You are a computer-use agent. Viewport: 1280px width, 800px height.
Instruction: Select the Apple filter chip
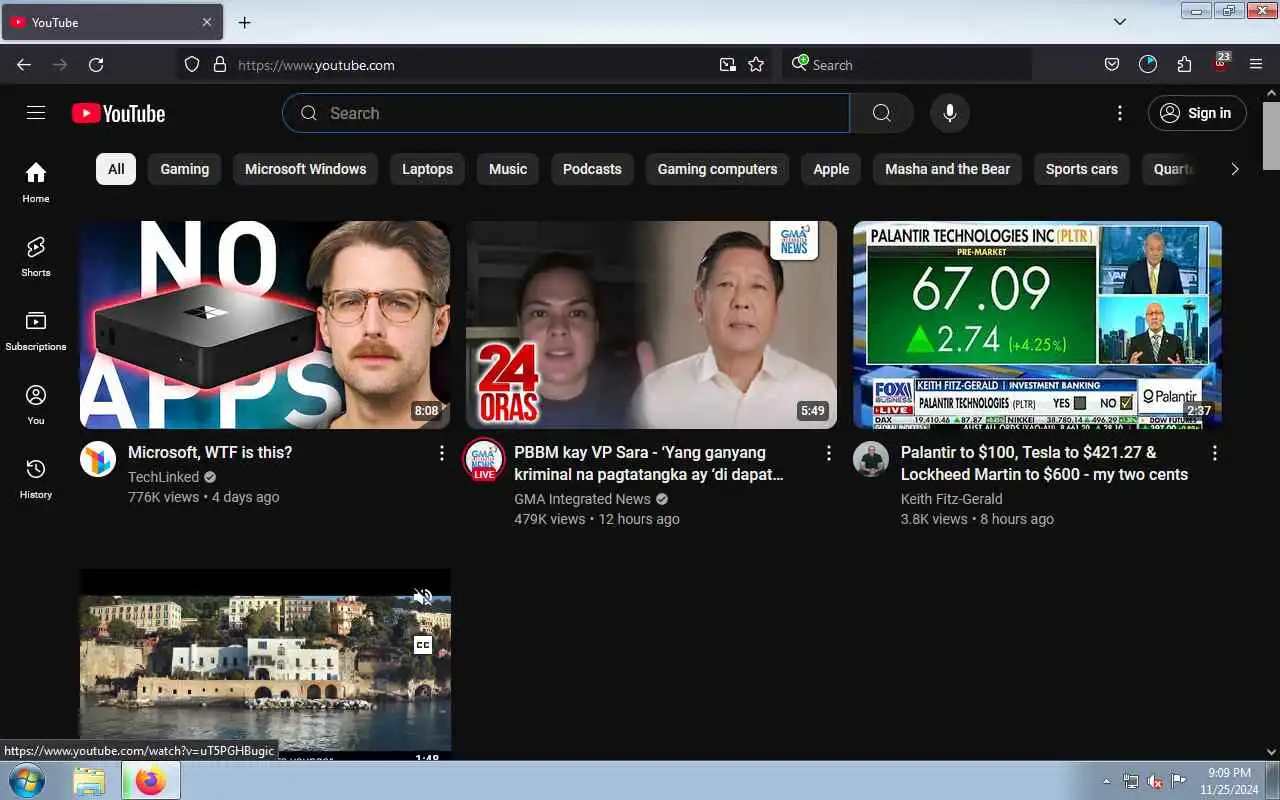[x=831, y=169]
